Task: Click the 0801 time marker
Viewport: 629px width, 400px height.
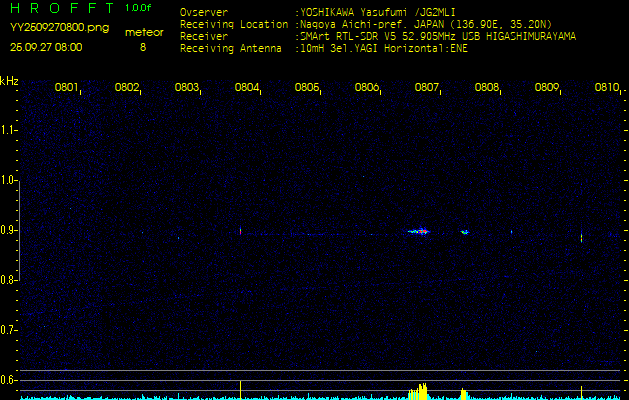Action: [x=66, y=87]
